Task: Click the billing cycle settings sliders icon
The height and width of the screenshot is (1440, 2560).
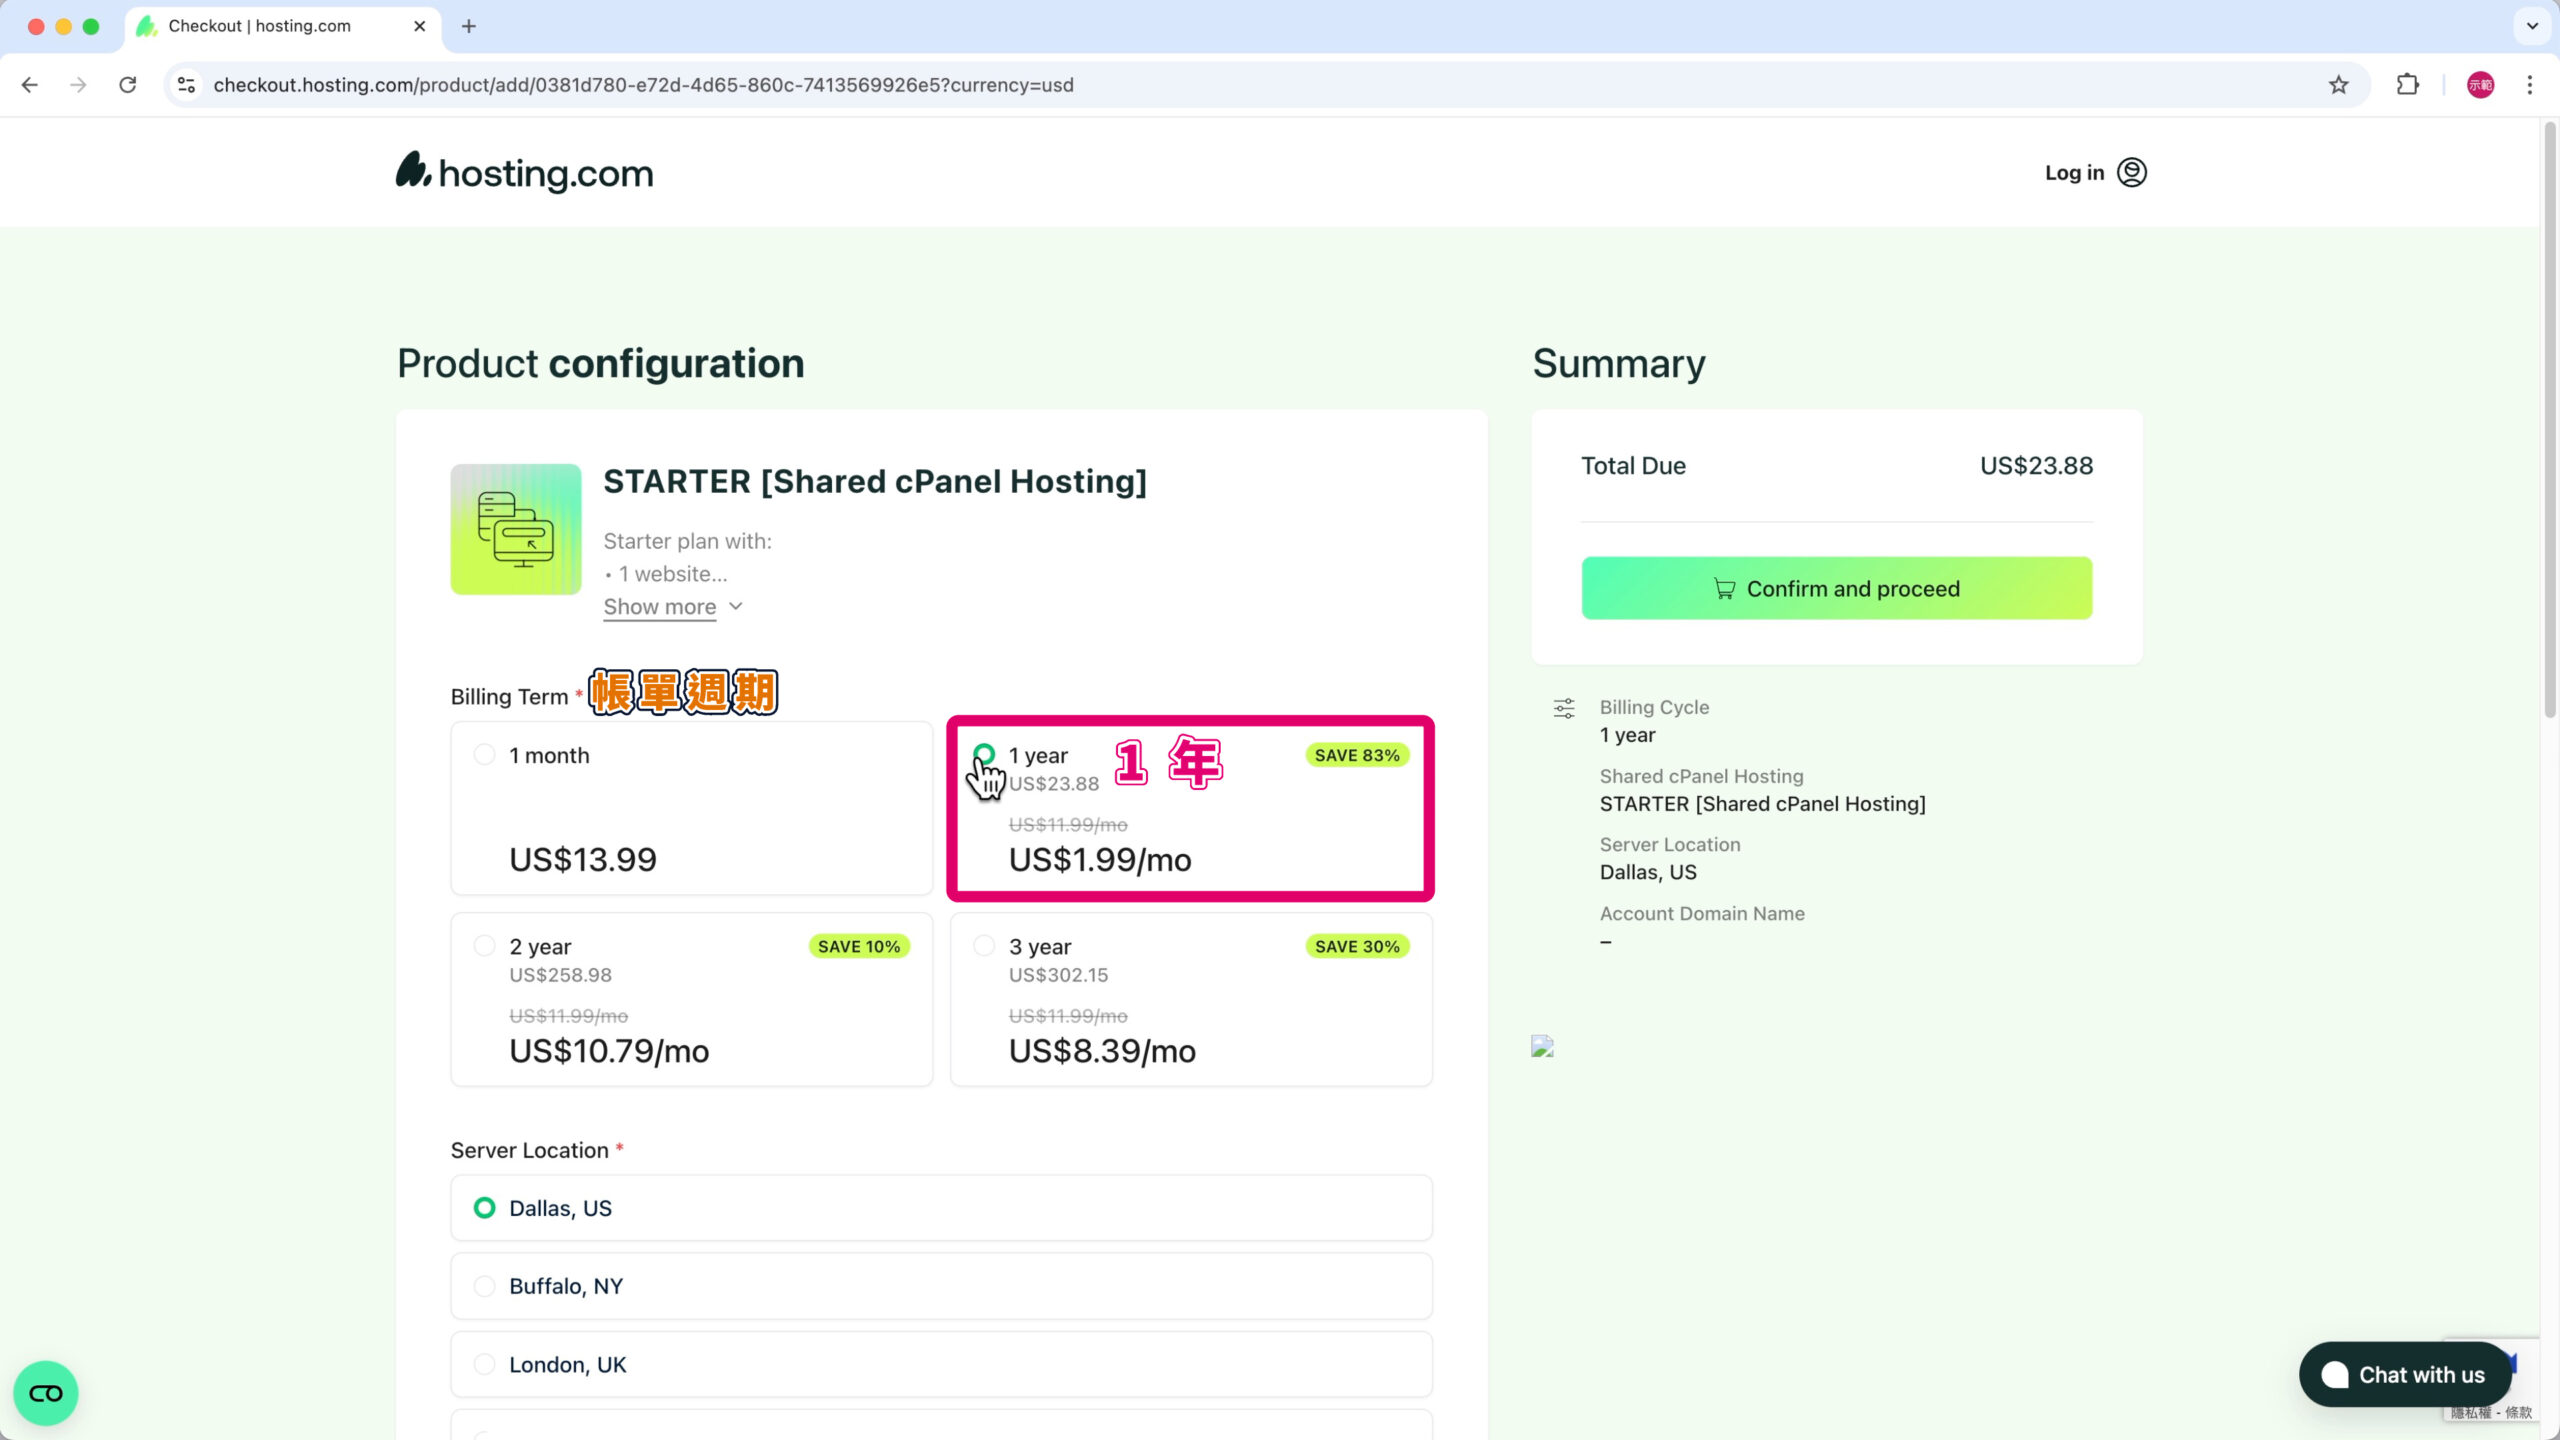Action: 1564,709
